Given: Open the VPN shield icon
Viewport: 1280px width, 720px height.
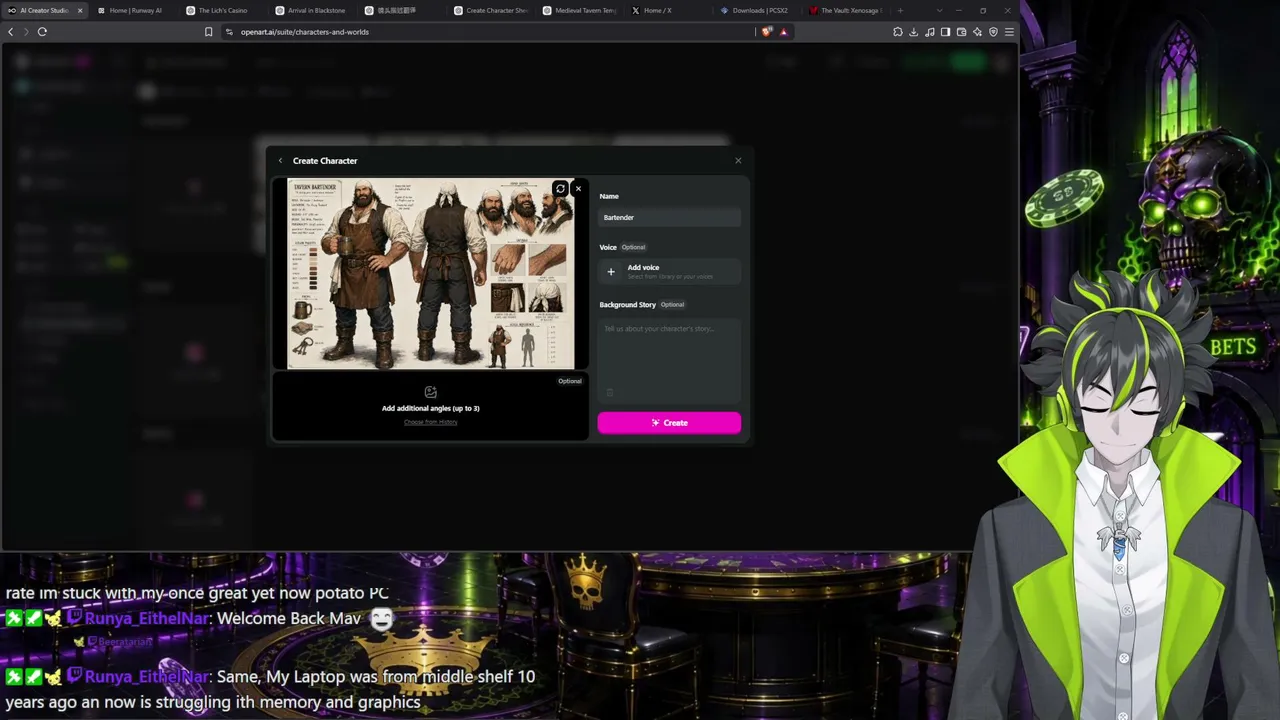Looking at the screenshot, I should pyautogui.click(x=993, y=32).
